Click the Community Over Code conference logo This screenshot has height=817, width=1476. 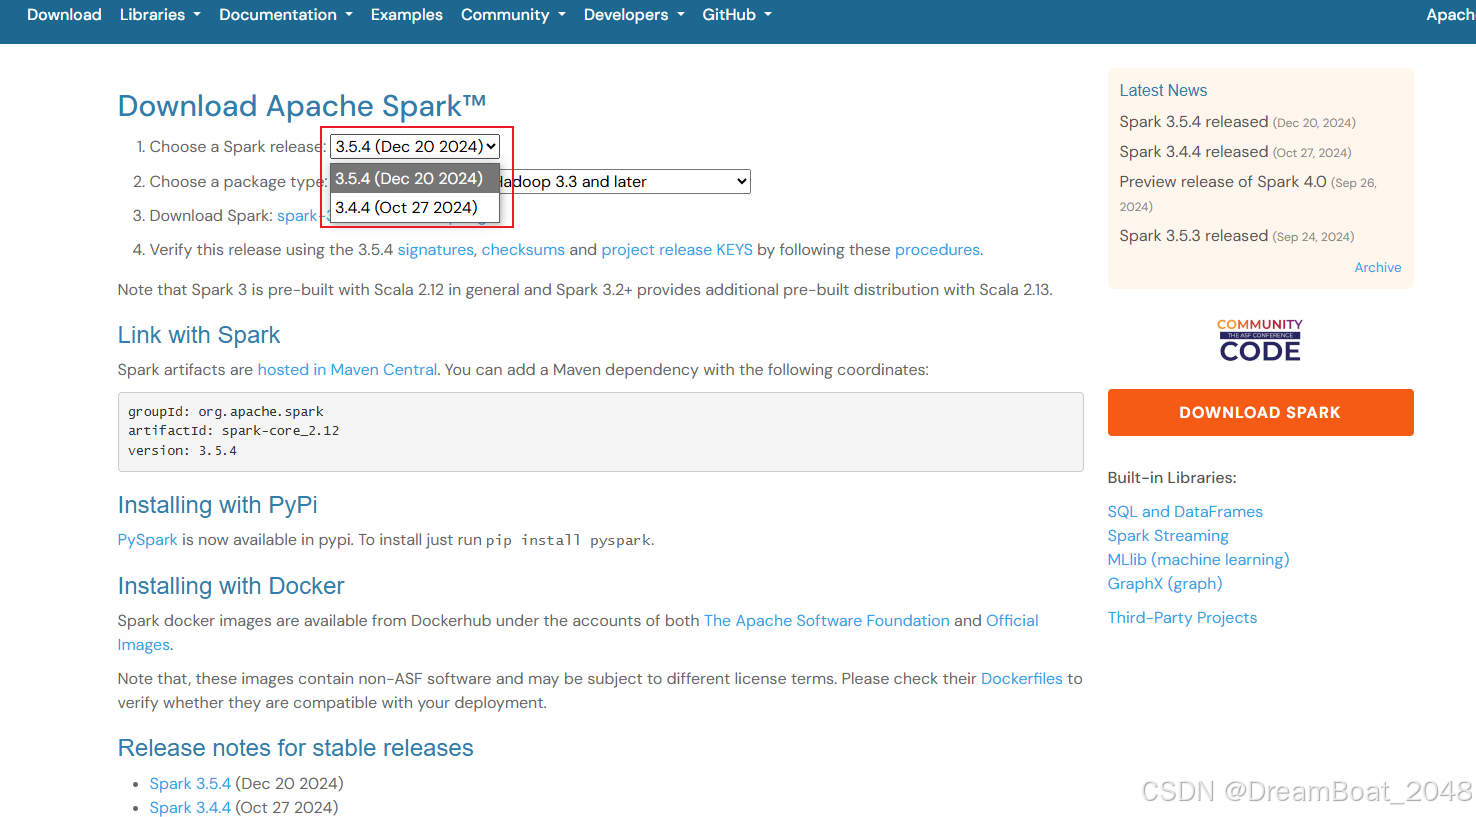click(1259, 339)
